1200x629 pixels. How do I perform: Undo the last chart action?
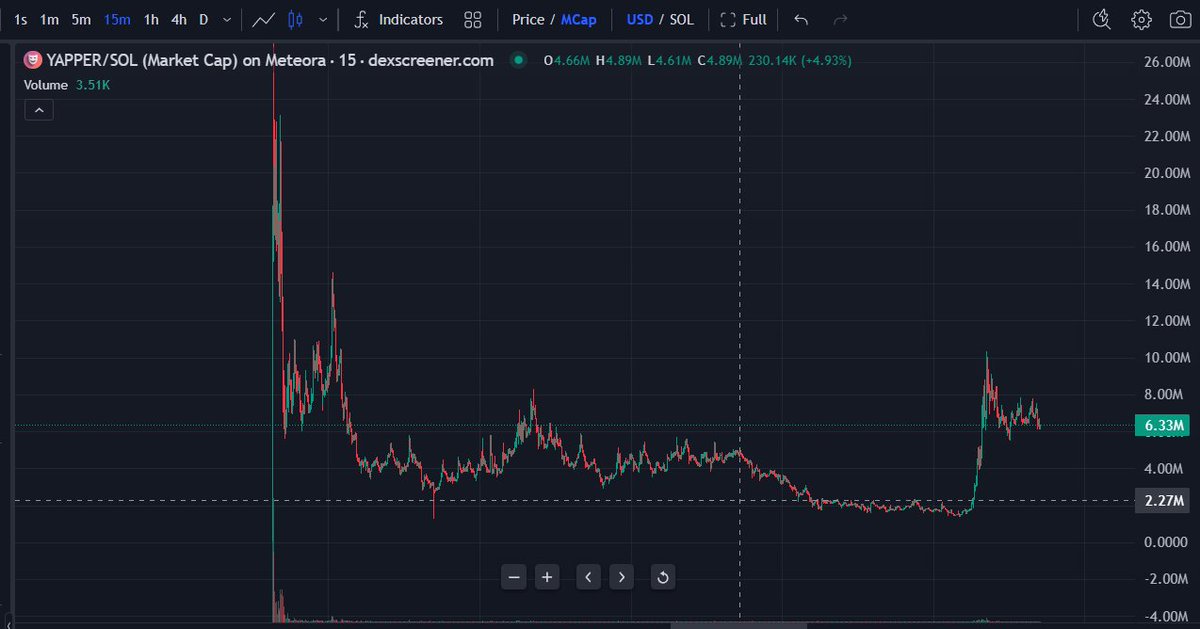point(801,19)
